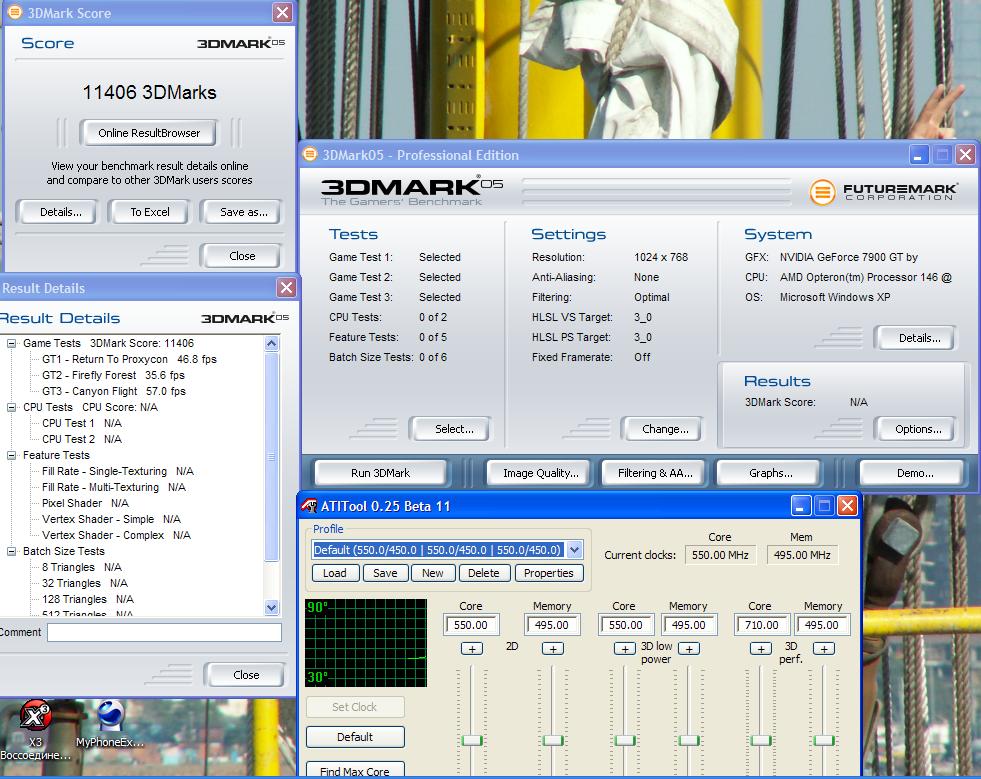Click the 3D perf Core slider handle

pos(761,741)
